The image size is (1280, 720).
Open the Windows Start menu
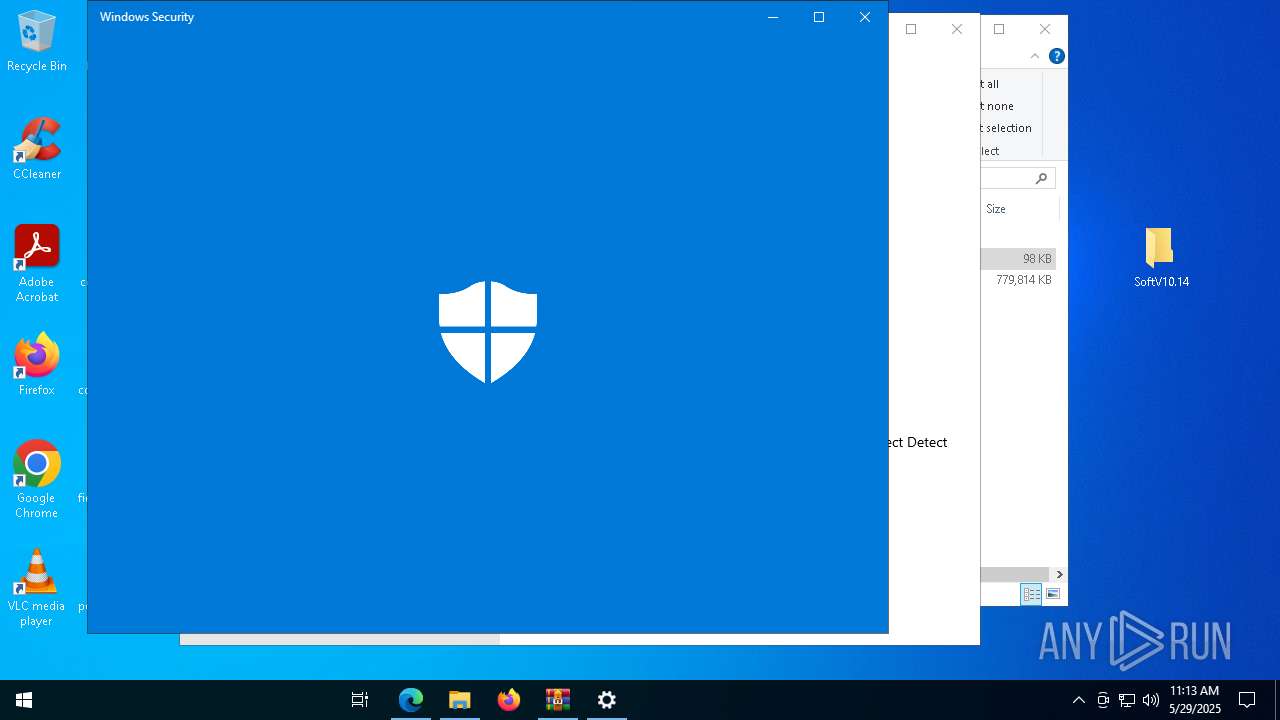(24, 700)
